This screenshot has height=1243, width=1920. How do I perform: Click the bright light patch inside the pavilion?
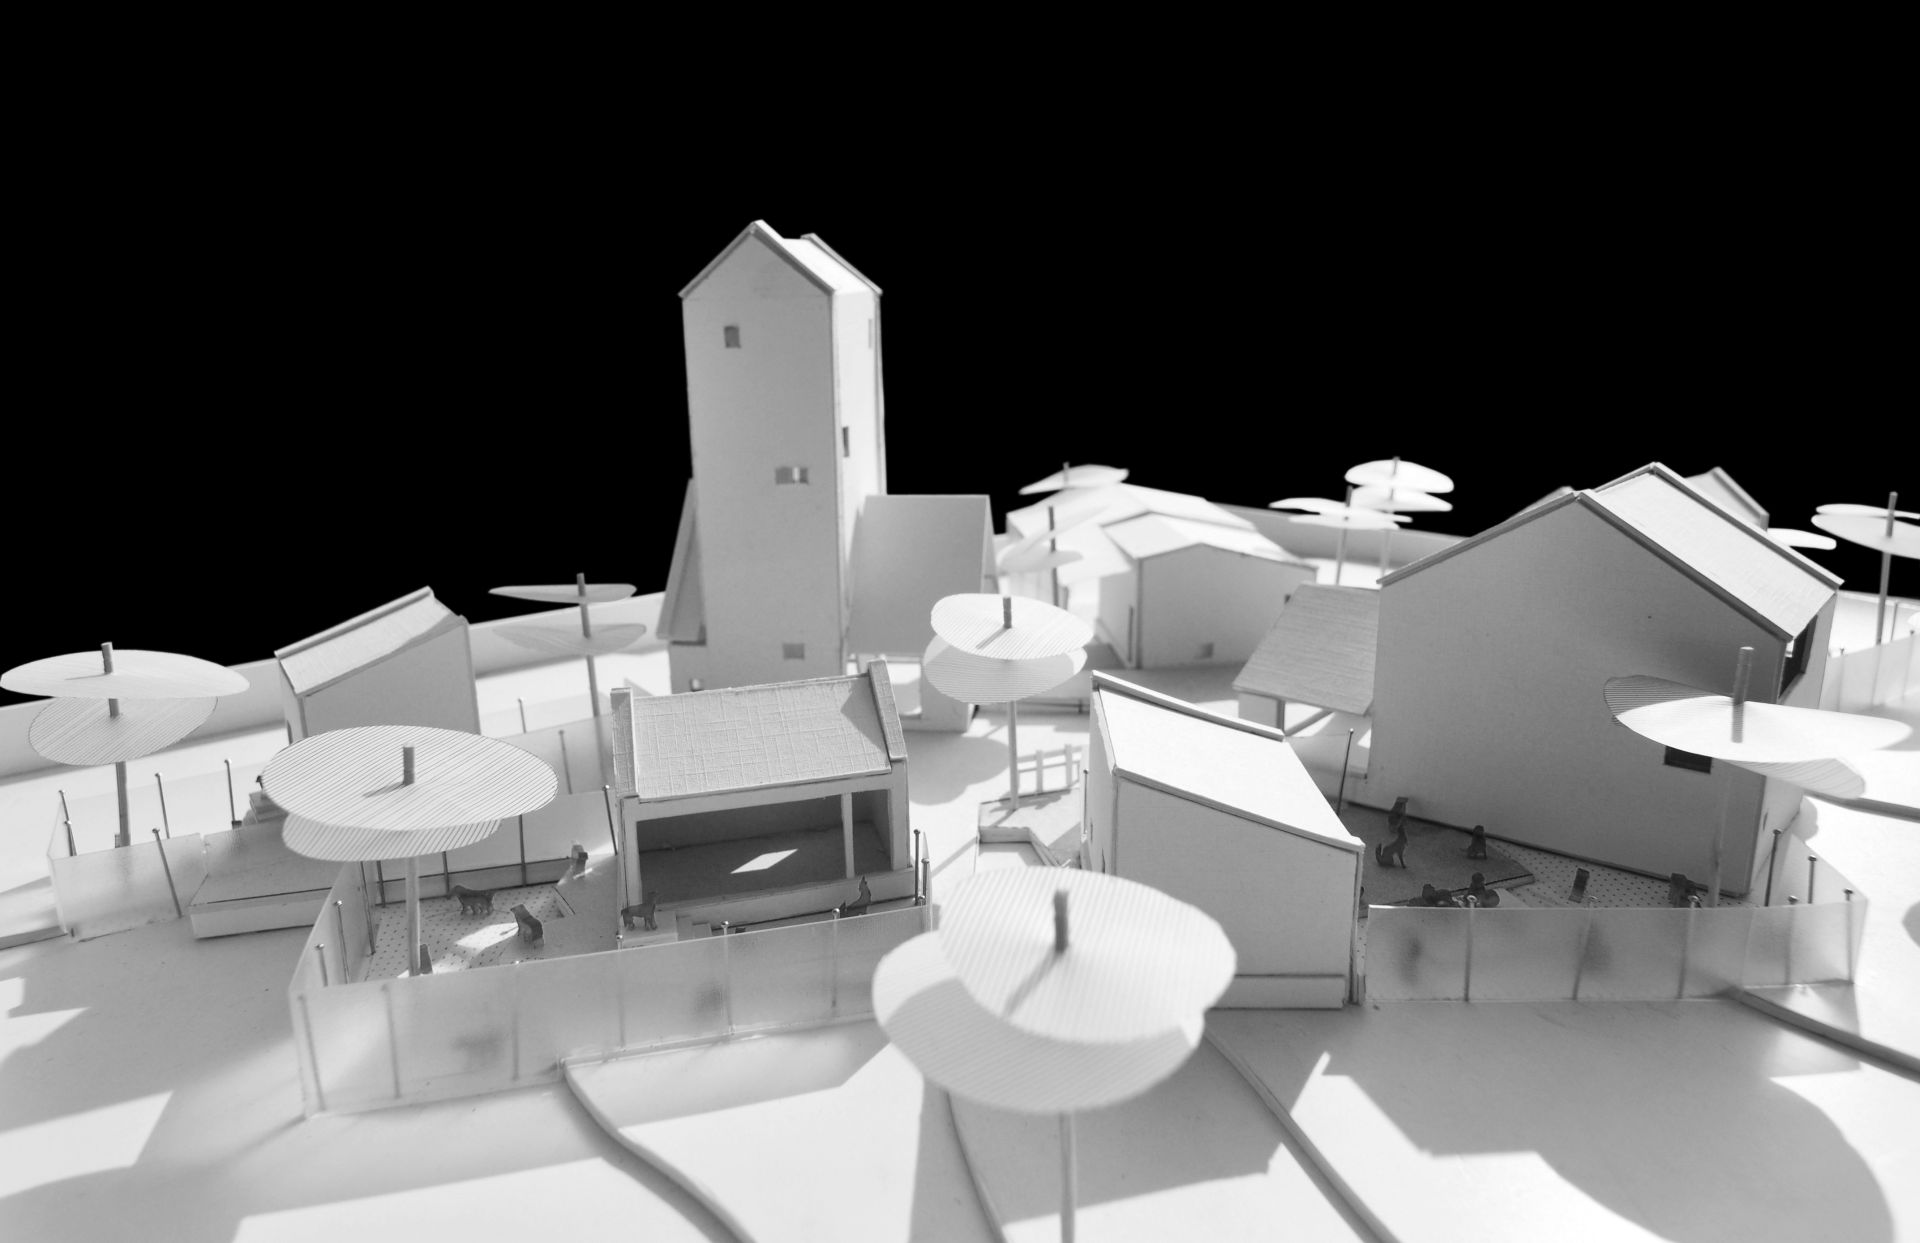point(767,862)
